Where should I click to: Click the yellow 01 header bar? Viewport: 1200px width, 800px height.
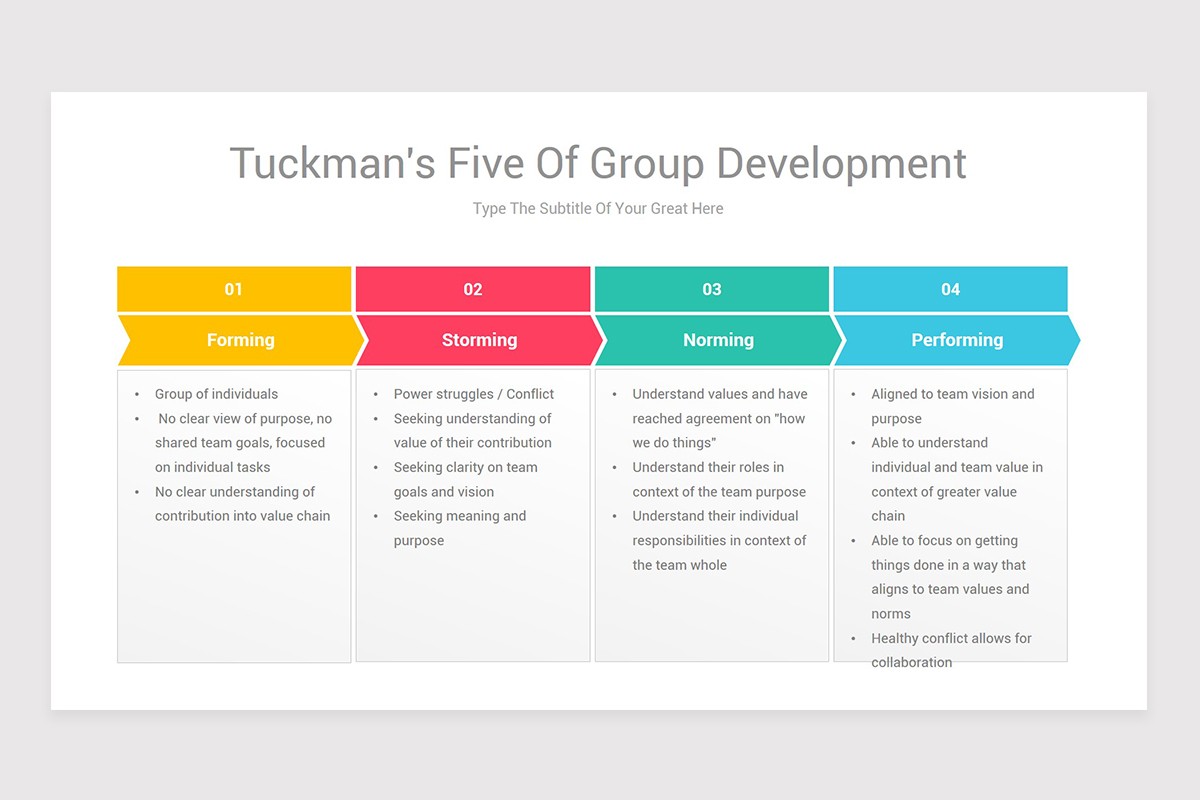(234, 289)
